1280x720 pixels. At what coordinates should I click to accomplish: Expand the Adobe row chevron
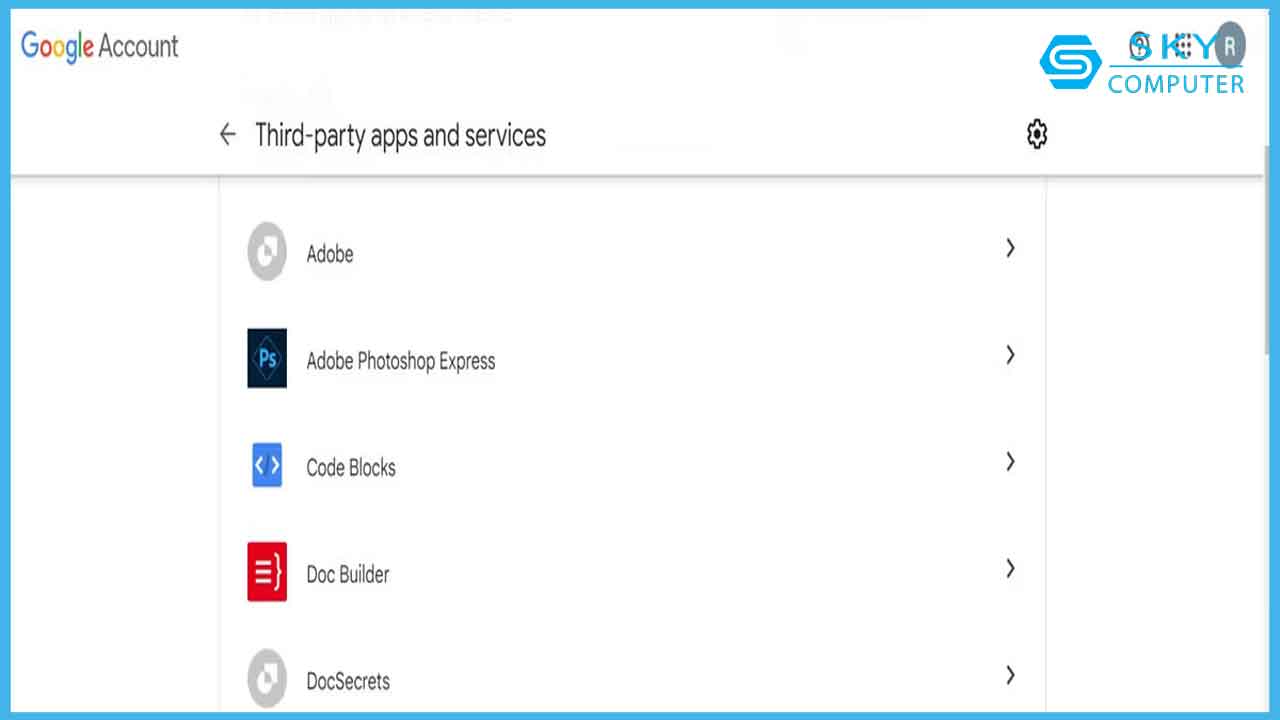point(1010,248)
